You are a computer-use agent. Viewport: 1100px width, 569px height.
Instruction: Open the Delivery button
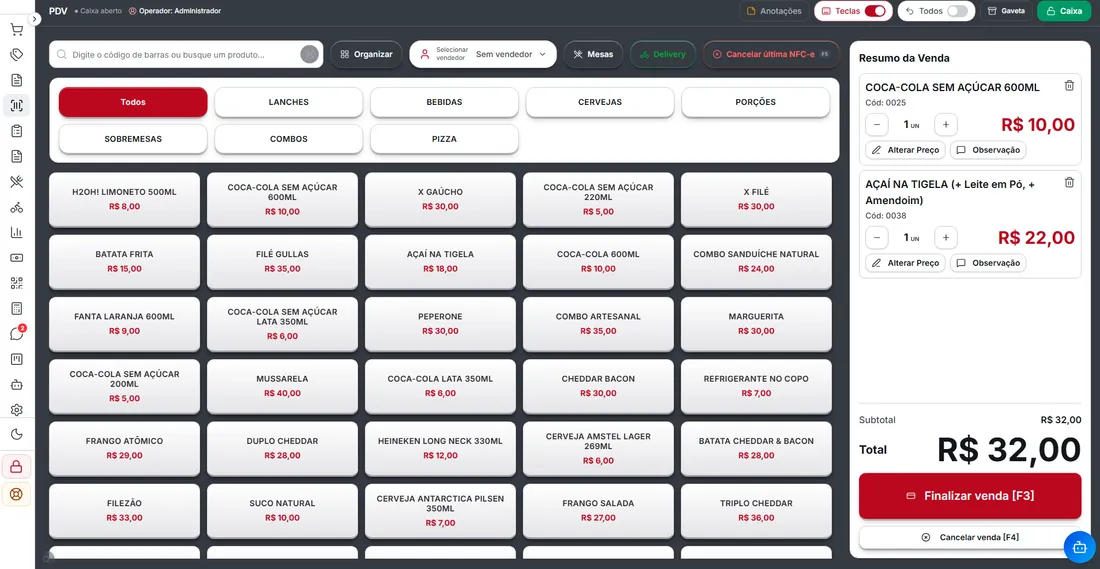[x=663, y=54]
